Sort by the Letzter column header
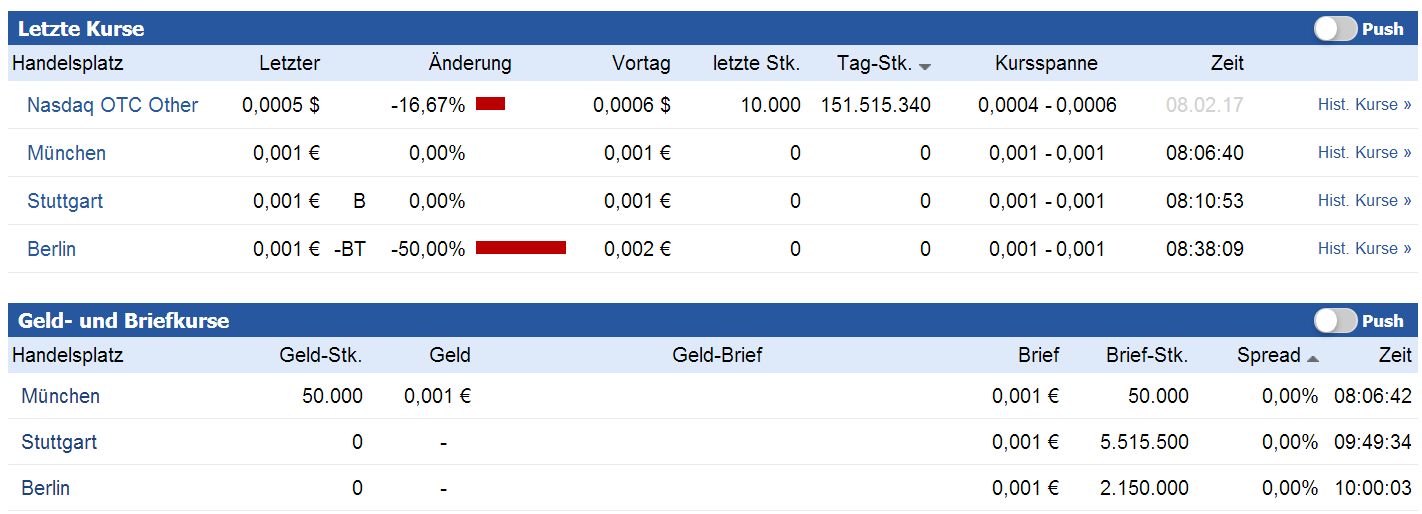 tap(289, 63)
